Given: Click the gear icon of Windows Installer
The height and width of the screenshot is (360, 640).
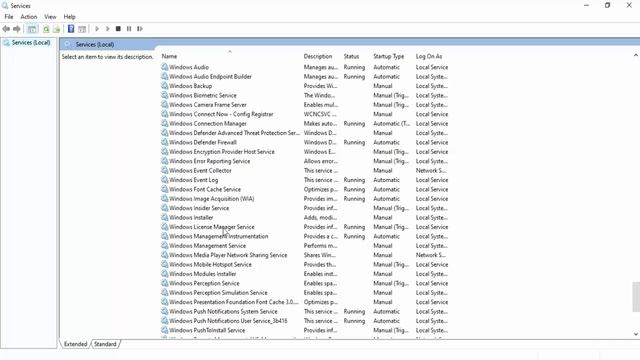Looking at the screenshot, I should point(164,217).
